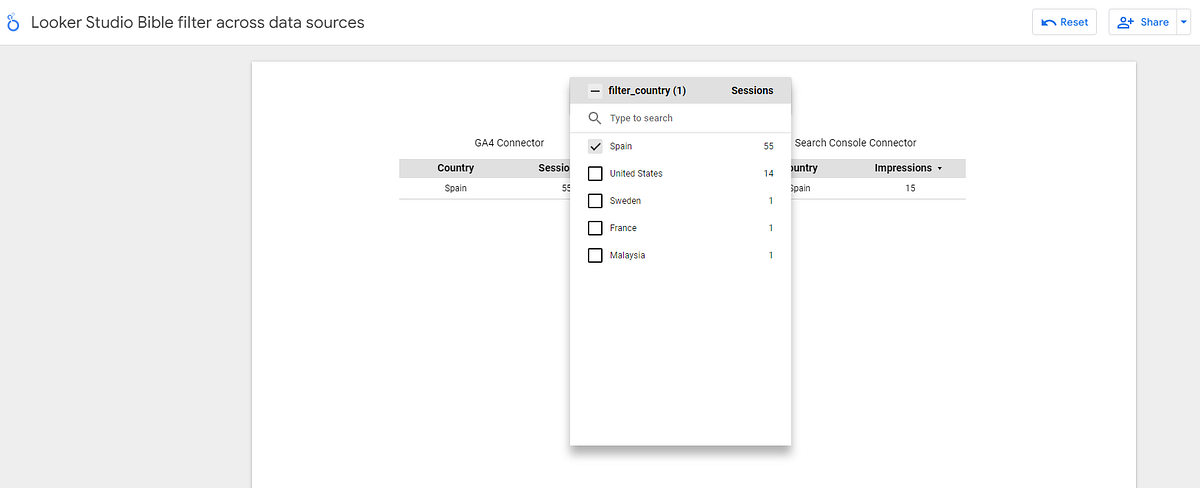Click the Share person-plus icon
The image size is (1200, 488).
(x=1126, y=22)
